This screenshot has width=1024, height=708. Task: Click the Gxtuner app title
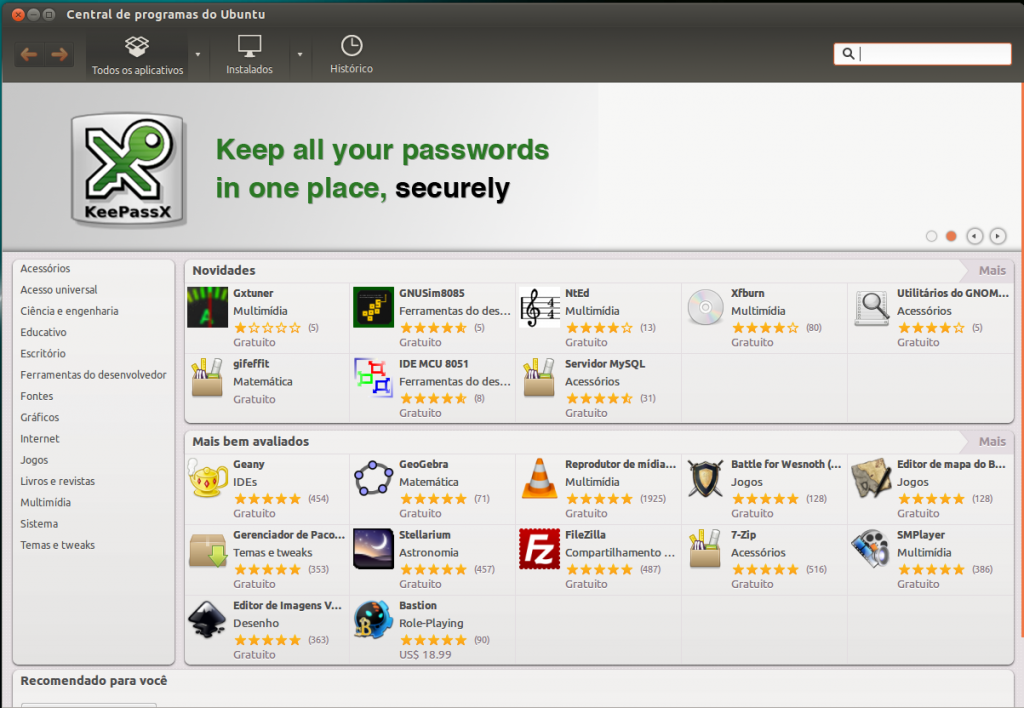click(253, 293)
